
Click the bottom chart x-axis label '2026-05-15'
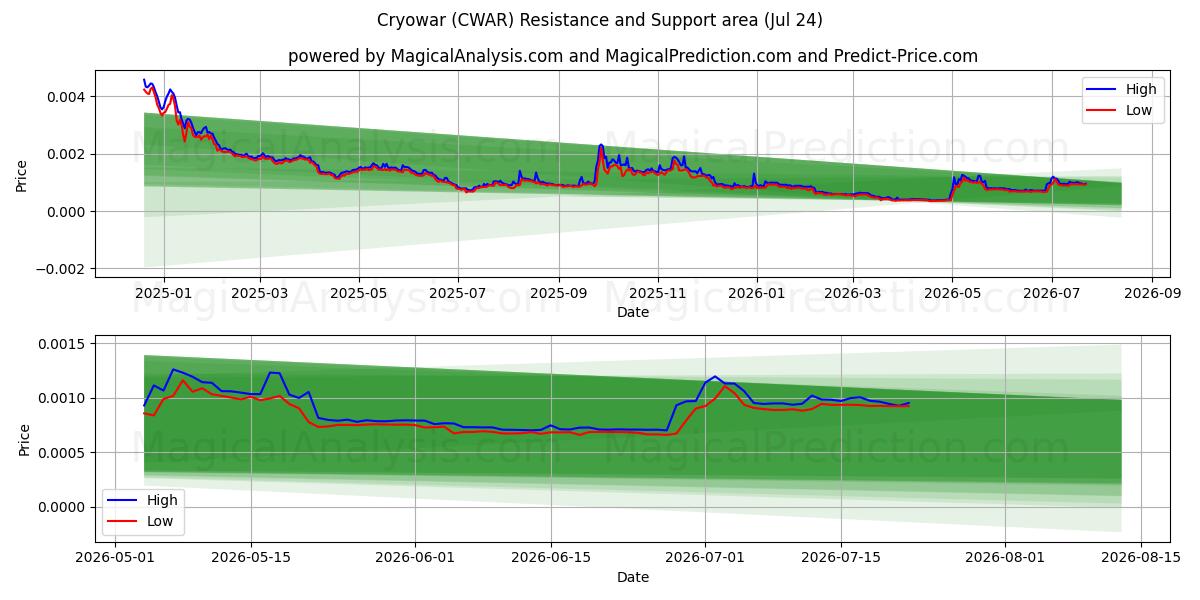coord(250,559)
